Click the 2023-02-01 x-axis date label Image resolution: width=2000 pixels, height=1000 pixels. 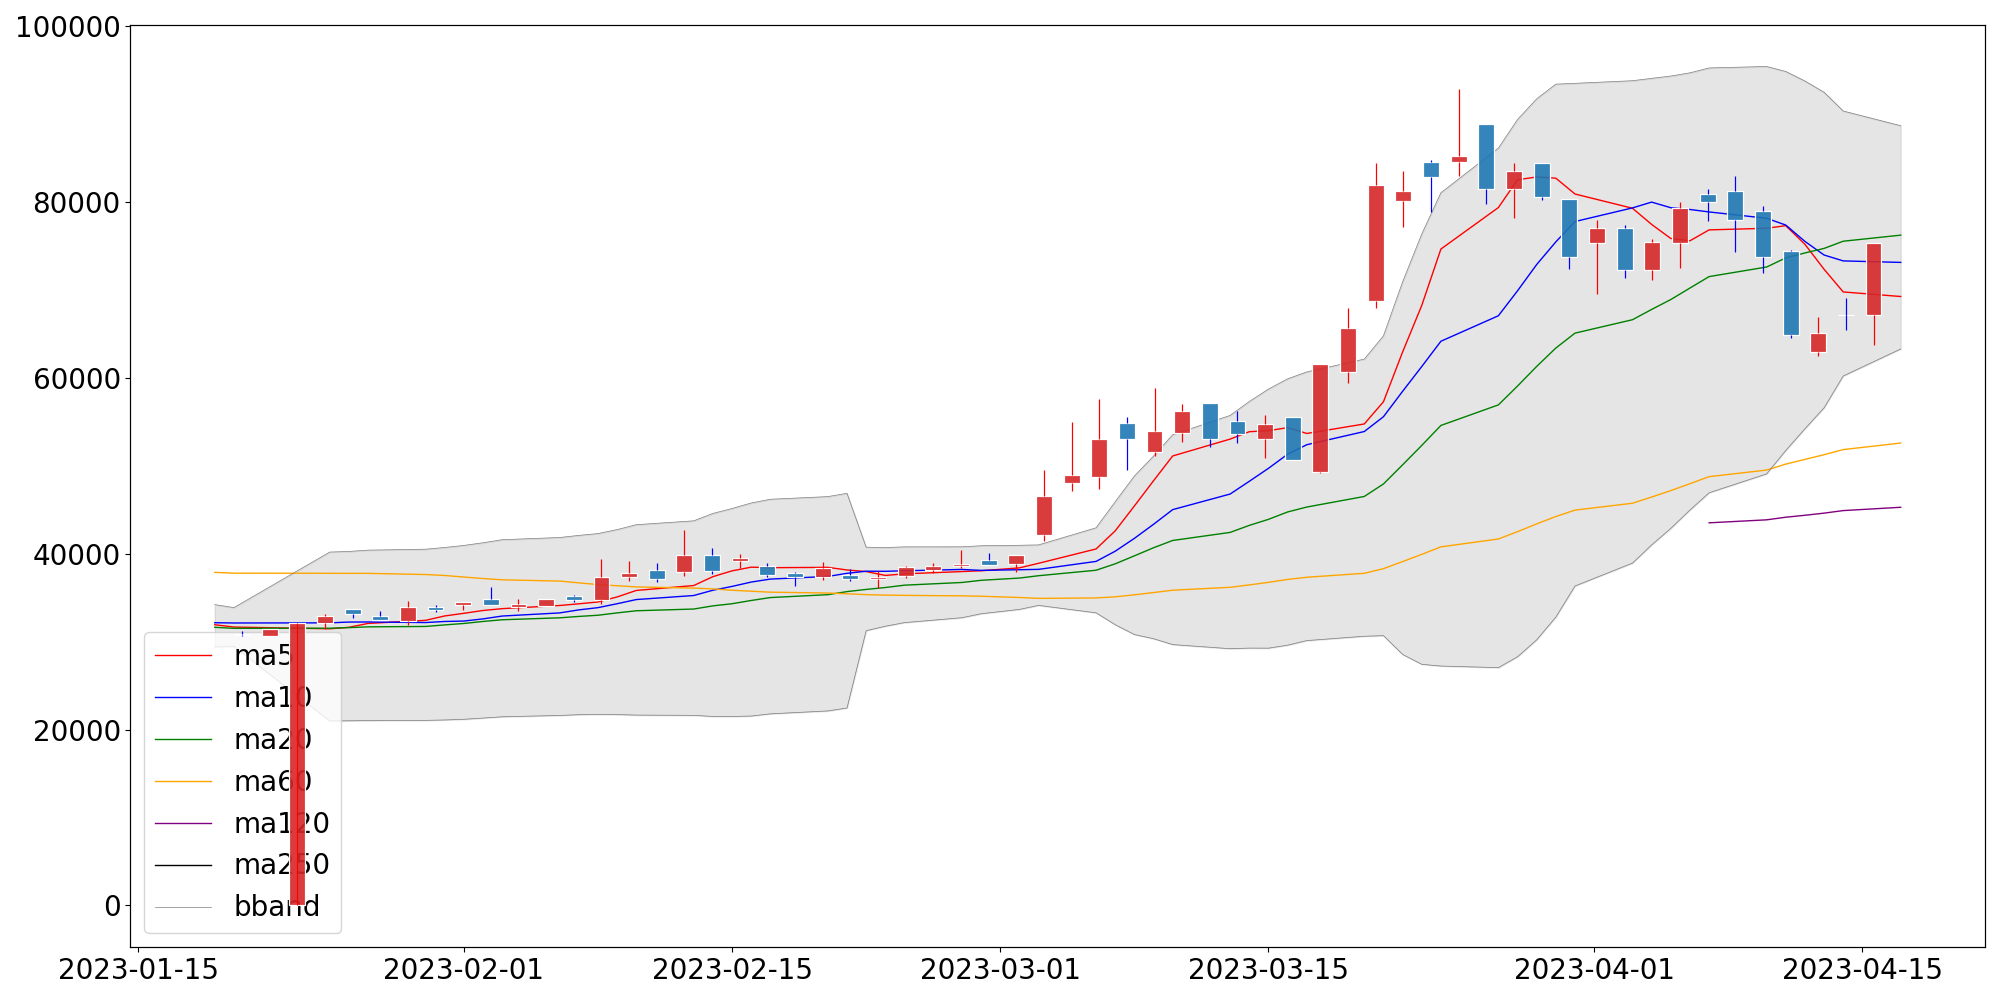[464, 970]
